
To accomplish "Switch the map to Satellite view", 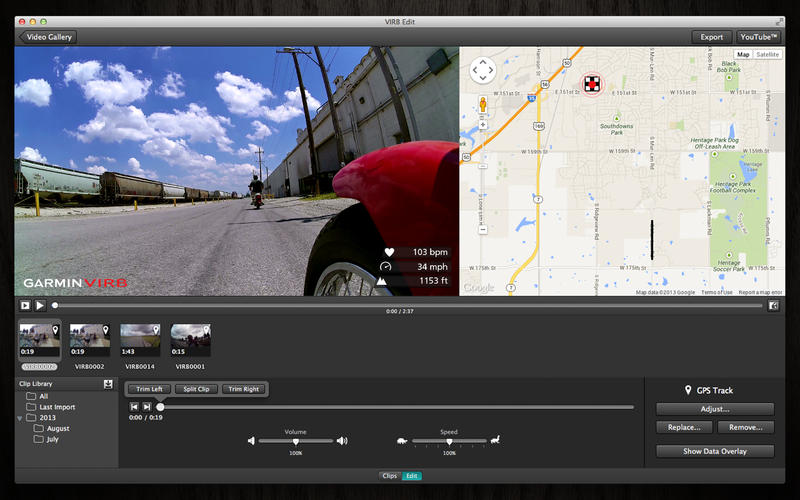I will 767,54.
